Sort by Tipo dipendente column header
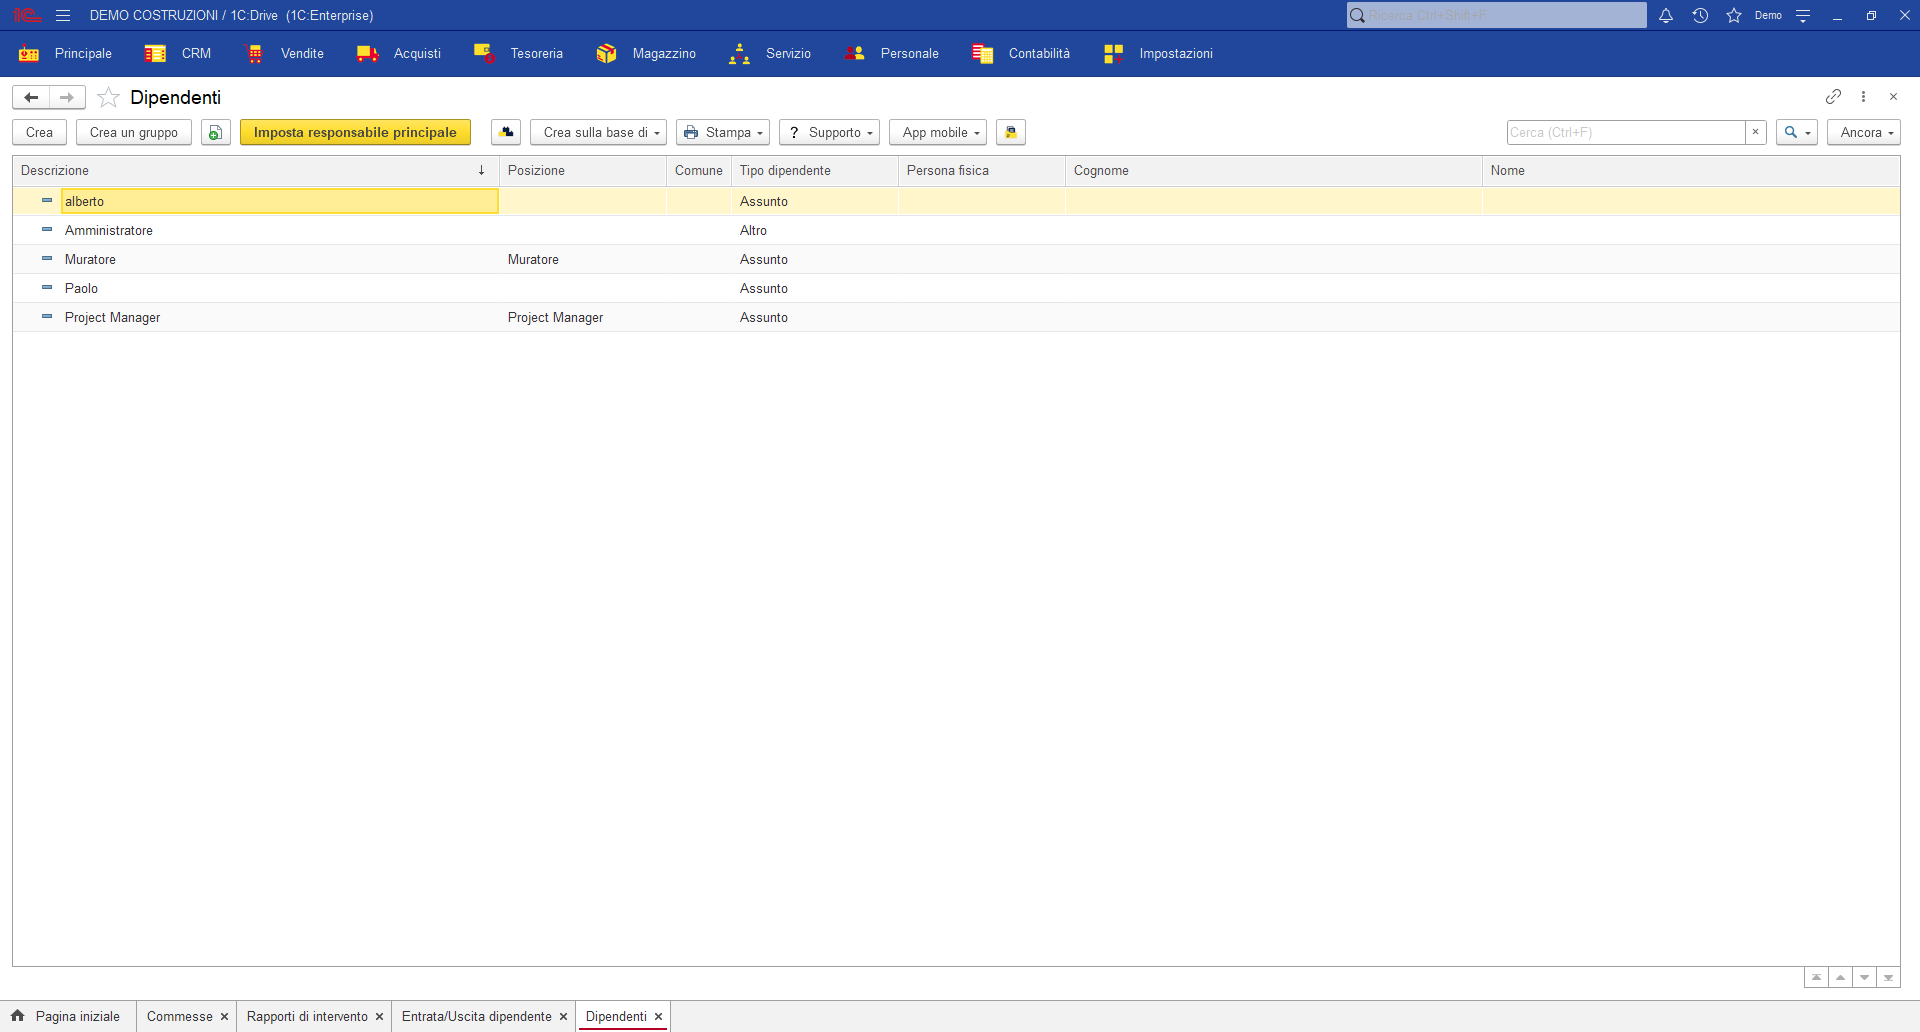1920x1032 pixels. pyautogui.click(x=815, y=171)
